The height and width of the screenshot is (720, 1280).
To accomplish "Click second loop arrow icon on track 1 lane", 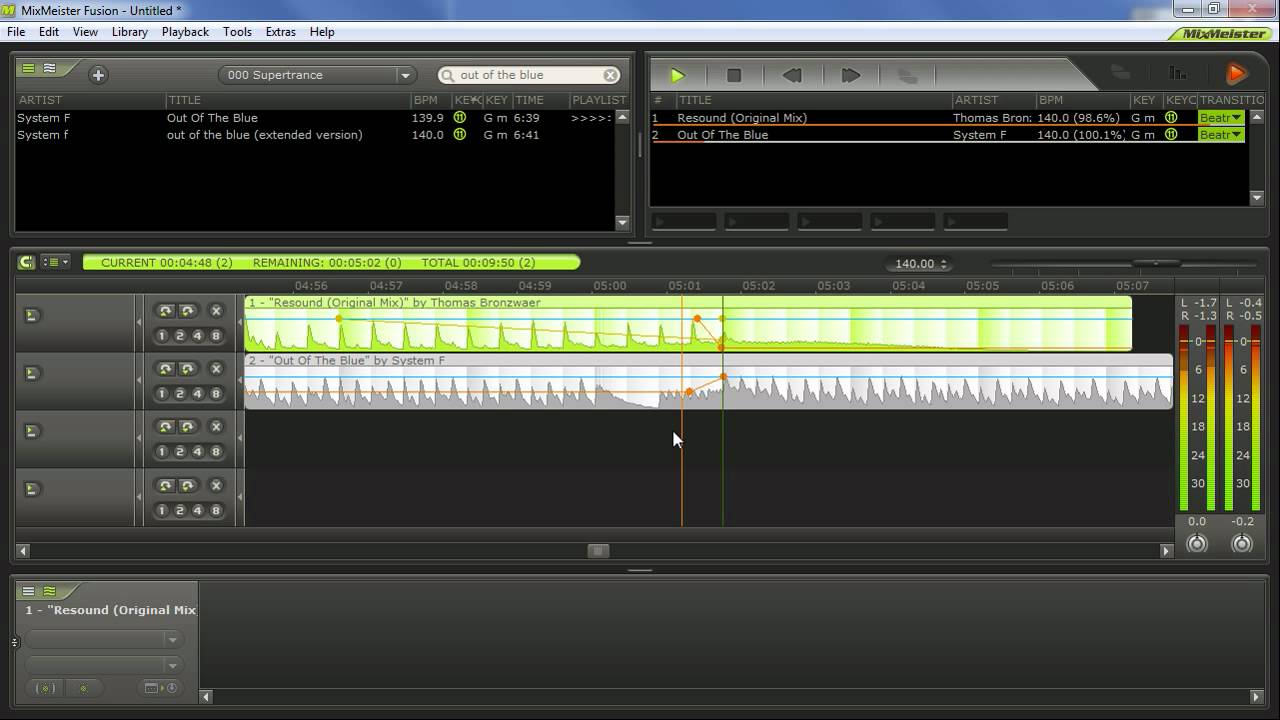I will point(187,311).
